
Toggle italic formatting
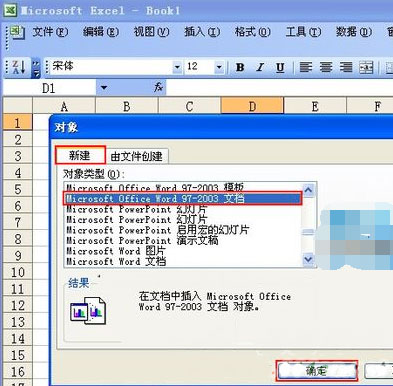click(260, 68)
